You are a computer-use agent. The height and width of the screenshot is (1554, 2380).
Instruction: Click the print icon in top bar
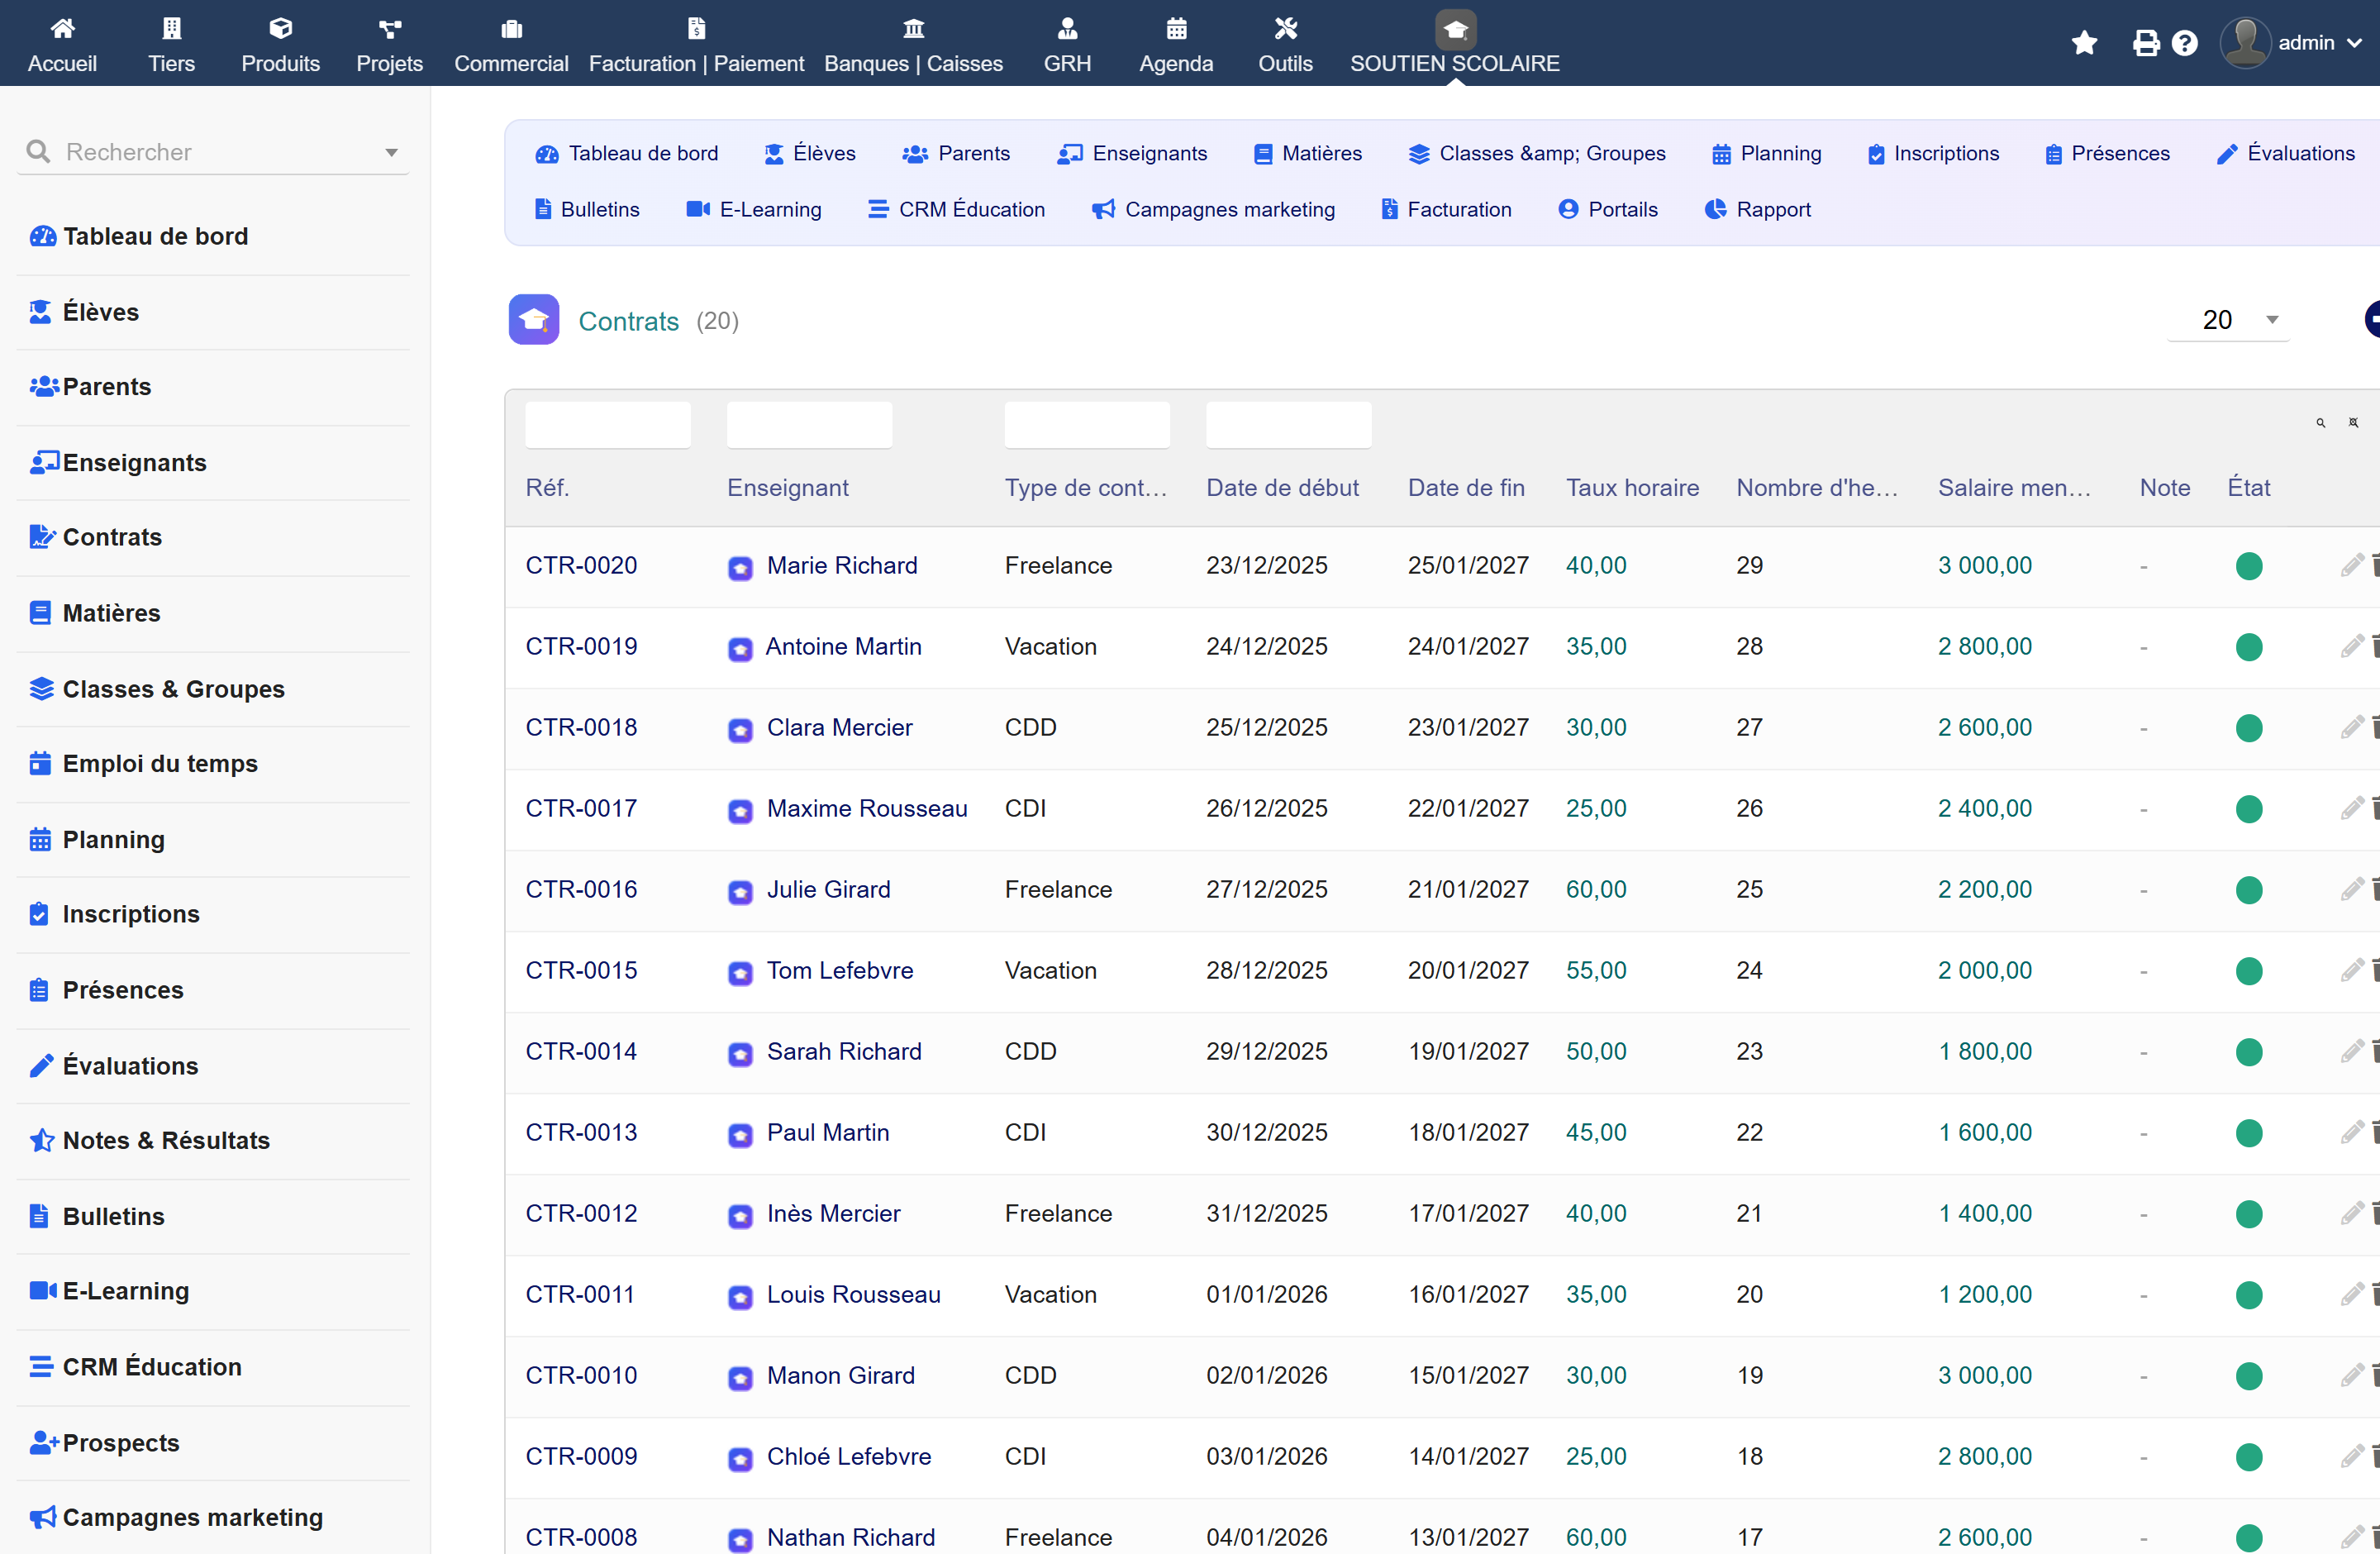(2145, 43)
